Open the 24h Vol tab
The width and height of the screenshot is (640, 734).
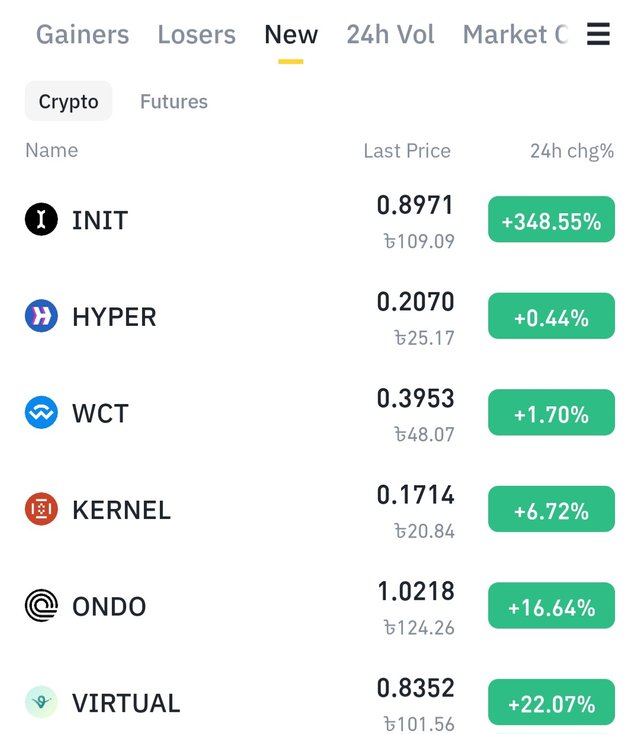coord(390,35)
